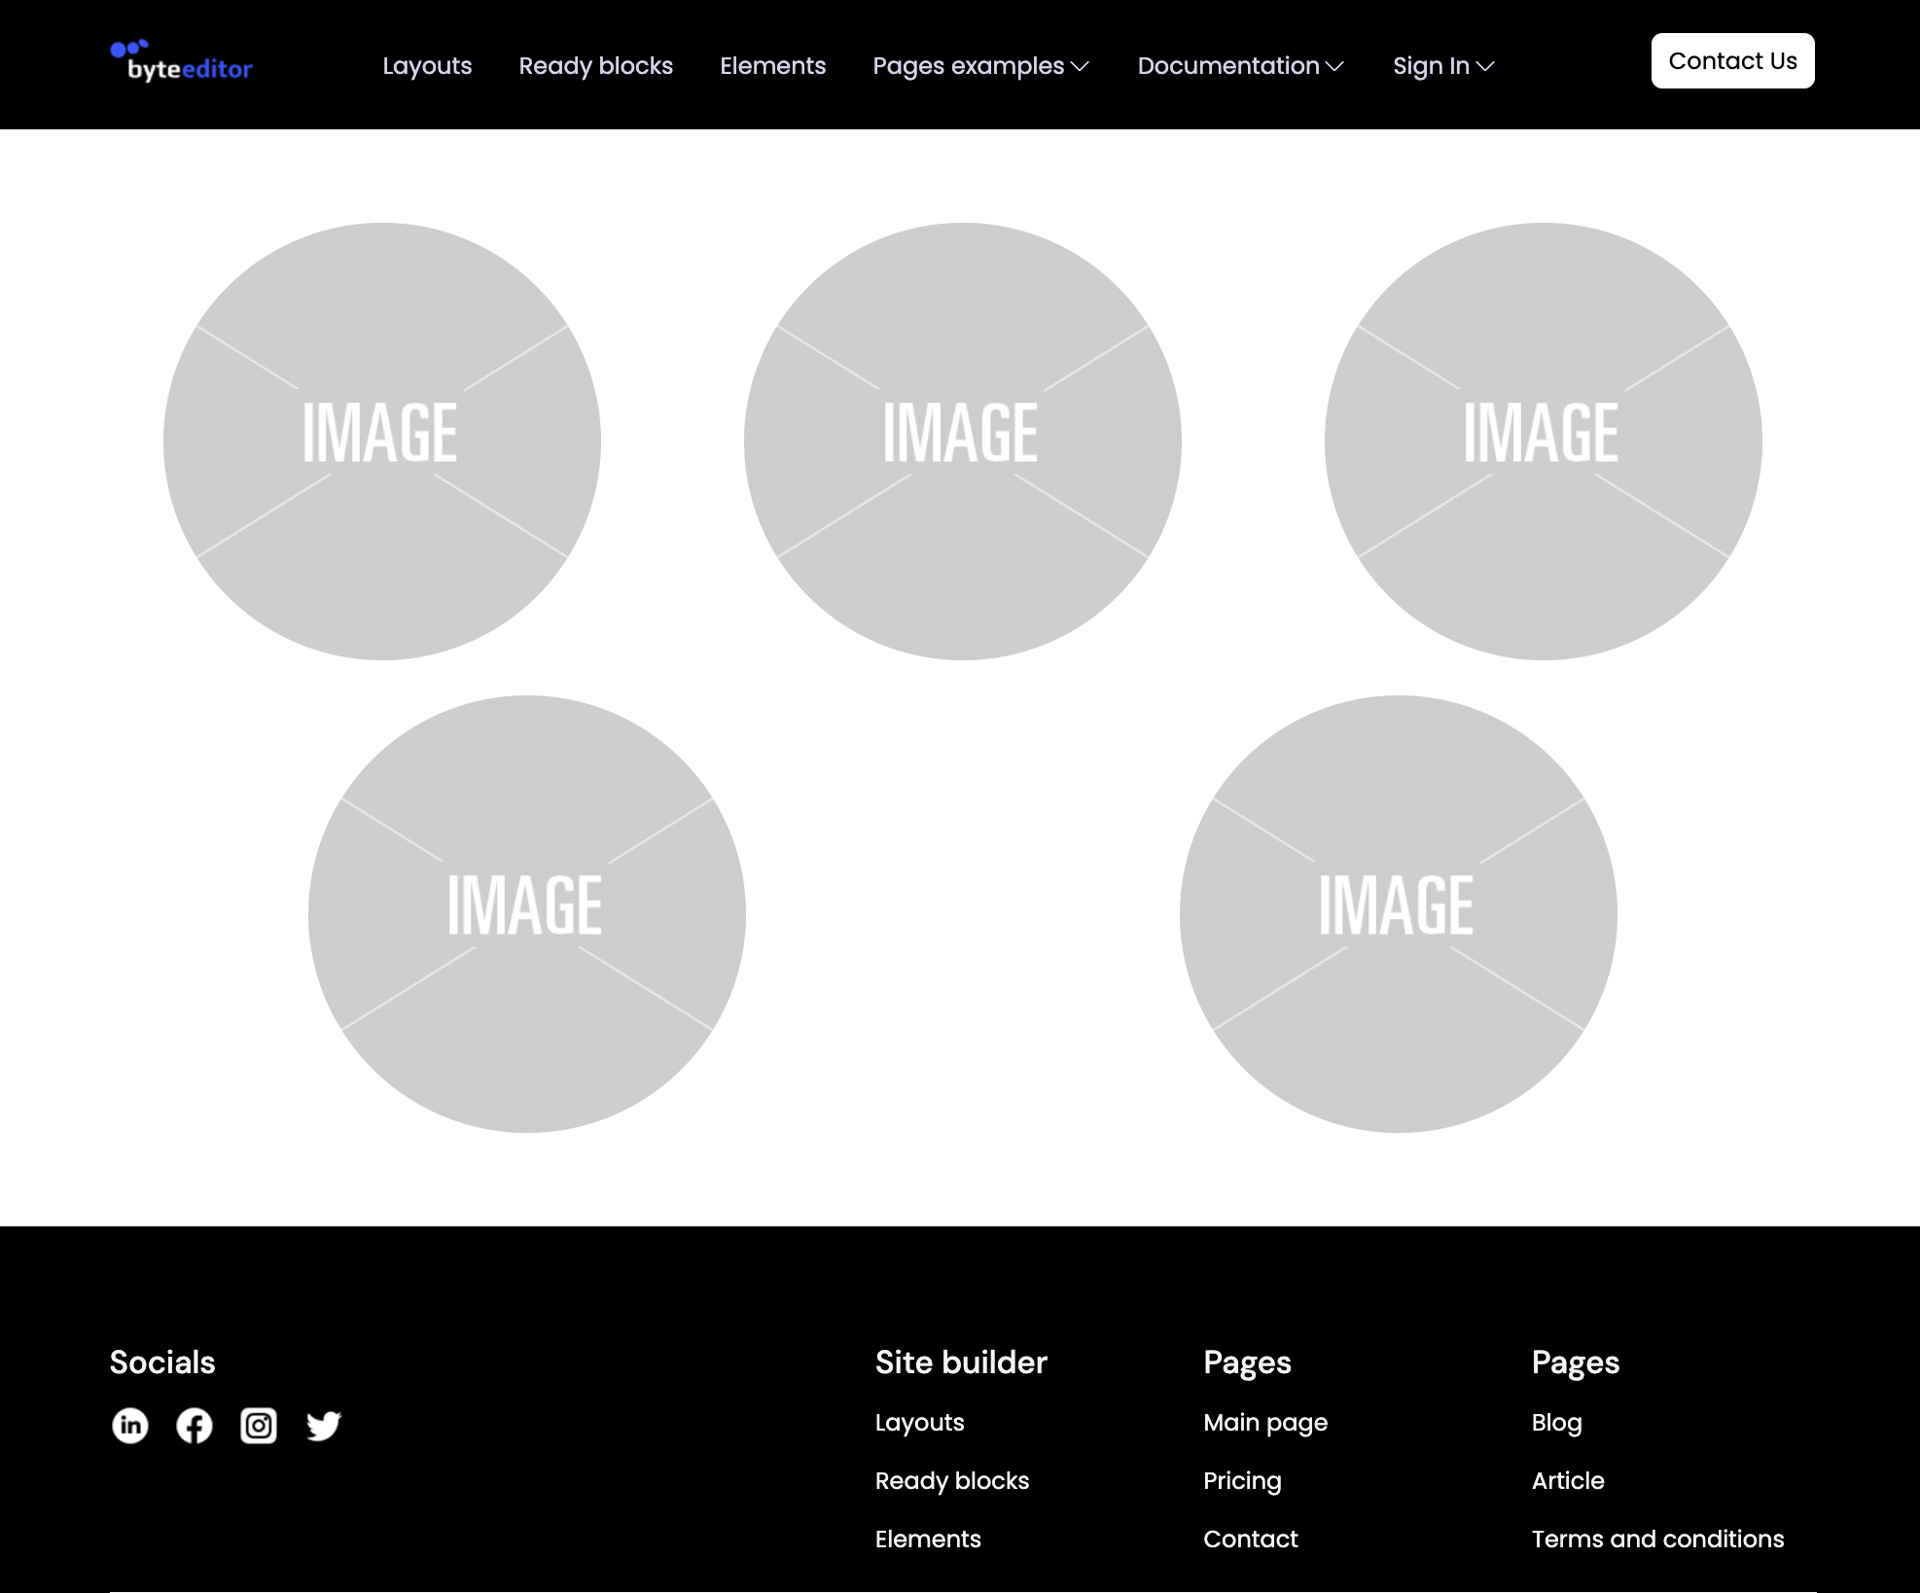Screen dimensions: 1920x1593
Task: Click the top-left circular image placeholder
Action: click(x=382, y=441)
